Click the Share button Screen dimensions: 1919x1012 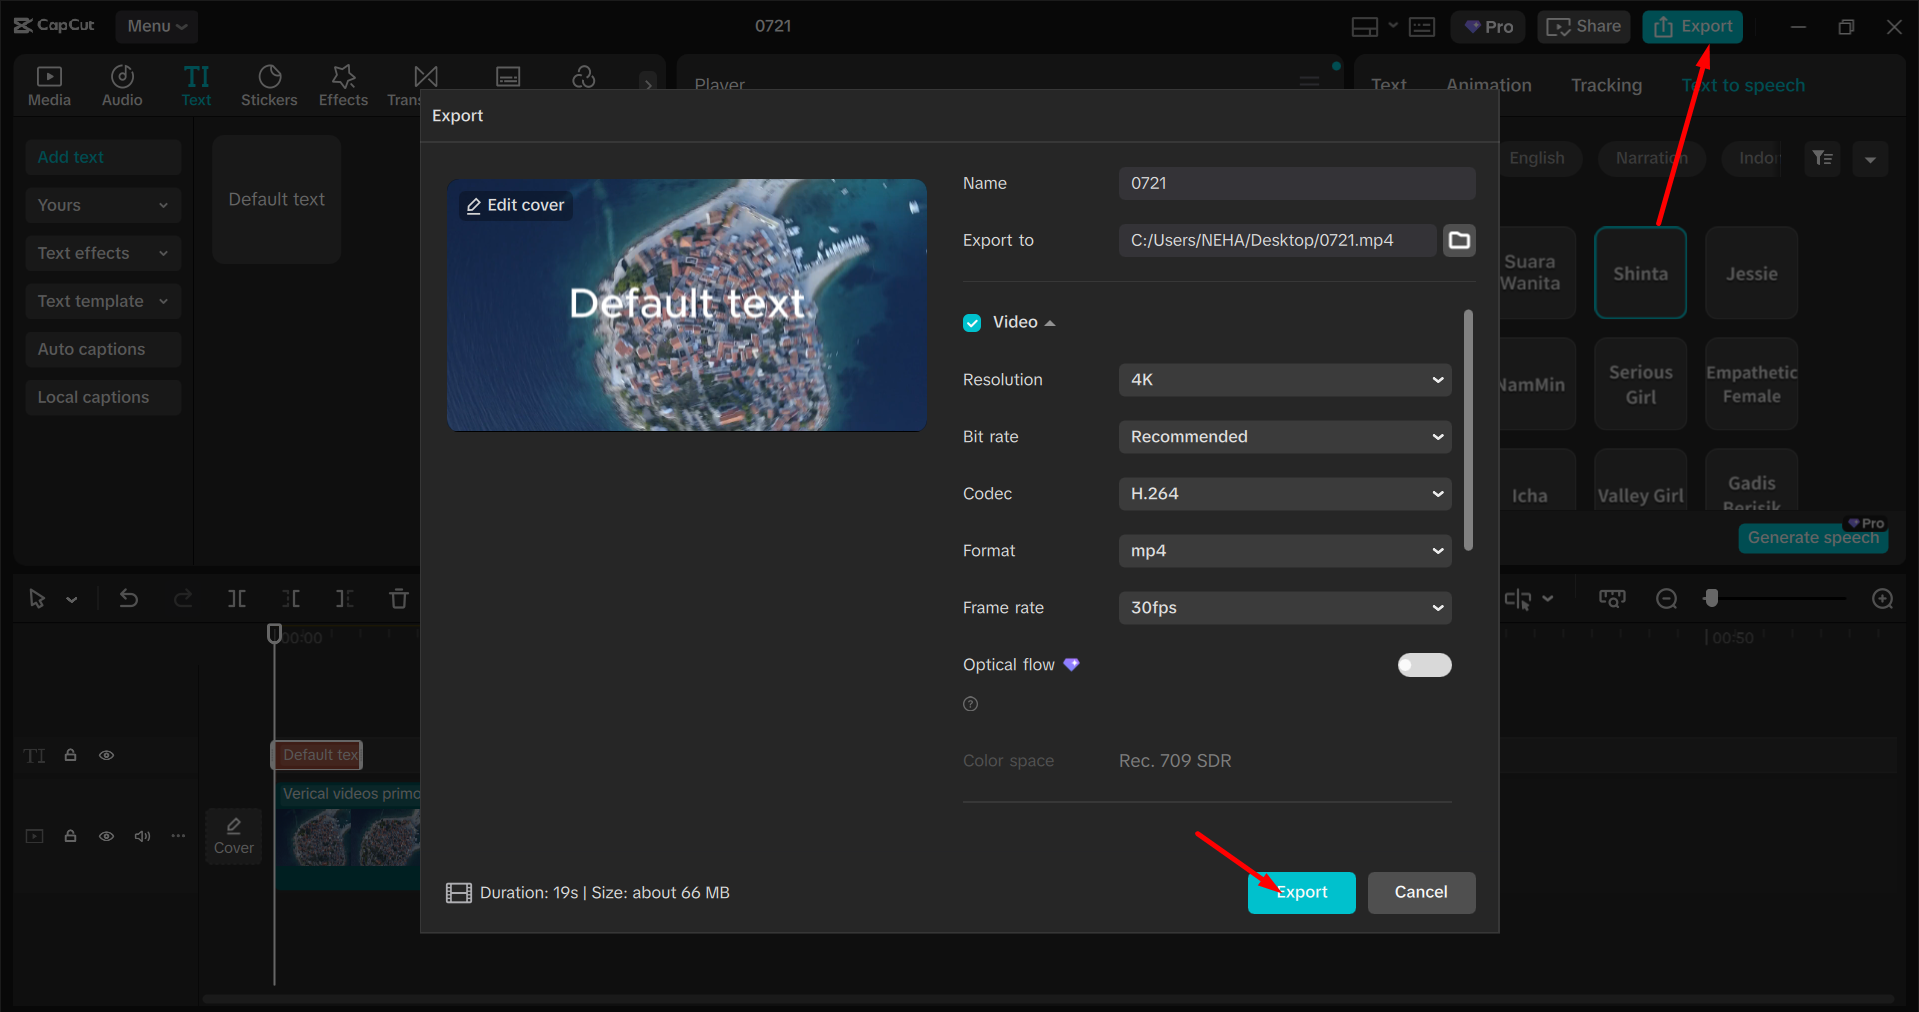click(x=1584, y=27)
